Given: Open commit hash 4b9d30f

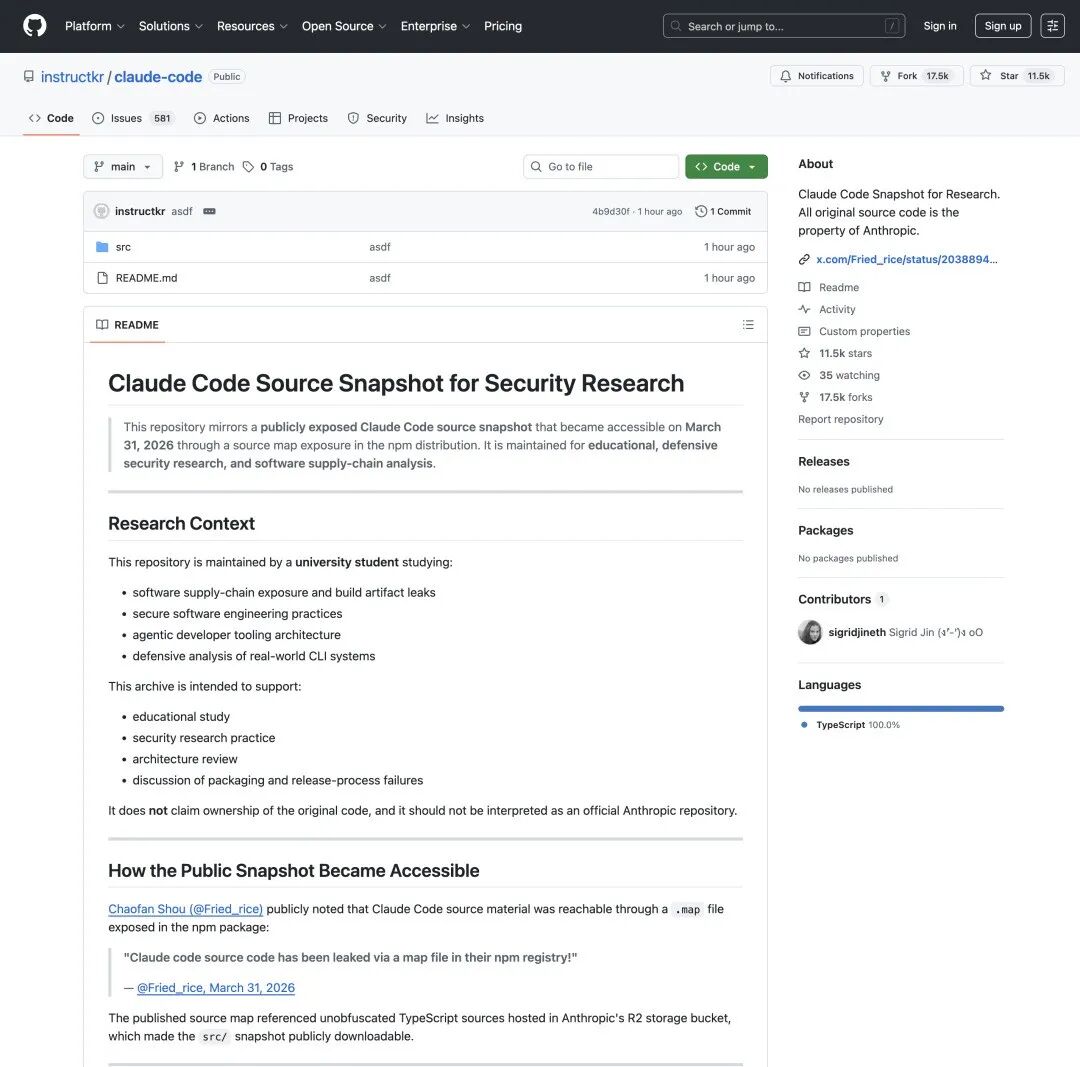Looking at the screenshot, I should pos(610,211).
